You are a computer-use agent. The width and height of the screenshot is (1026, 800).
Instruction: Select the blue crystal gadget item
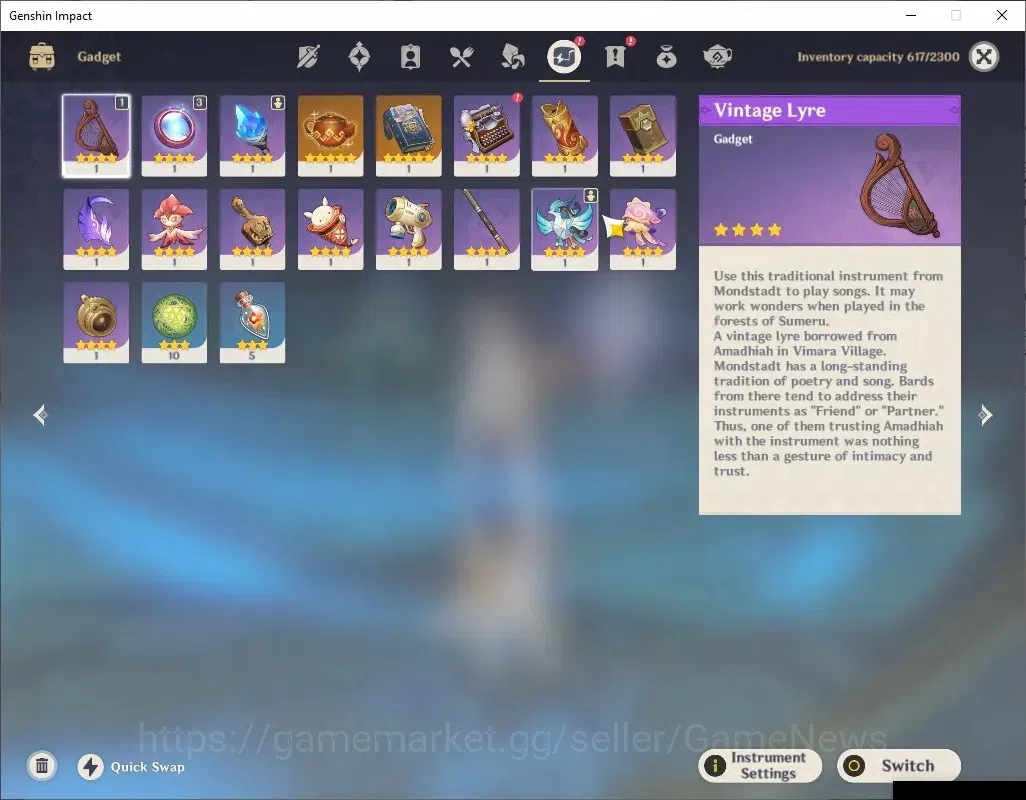[252, 135]
